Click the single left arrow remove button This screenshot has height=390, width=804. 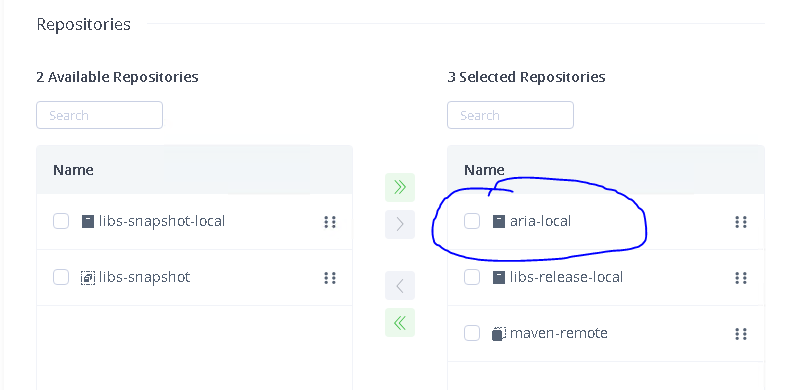400,285
